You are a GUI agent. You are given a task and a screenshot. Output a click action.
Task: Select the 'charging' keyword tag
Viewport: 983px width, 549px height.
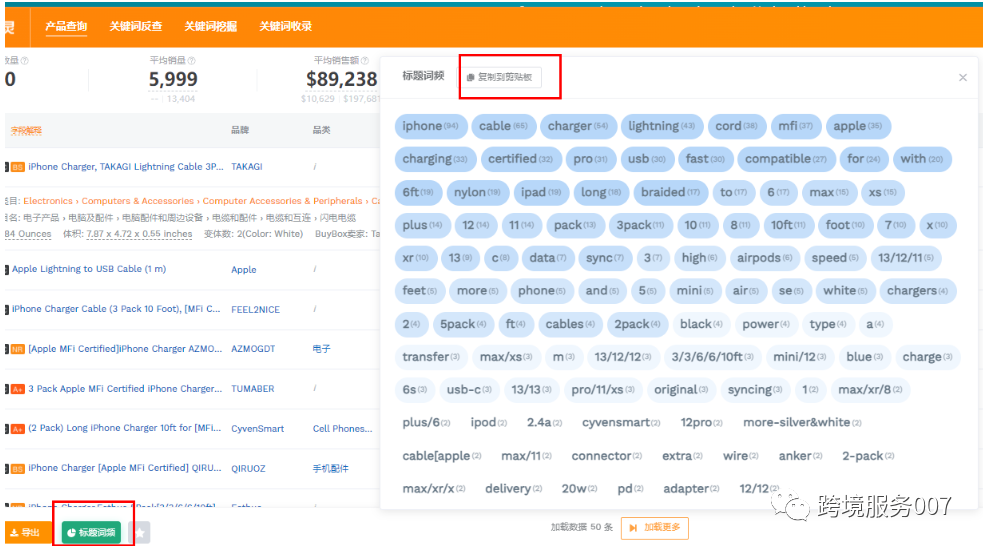435,159
